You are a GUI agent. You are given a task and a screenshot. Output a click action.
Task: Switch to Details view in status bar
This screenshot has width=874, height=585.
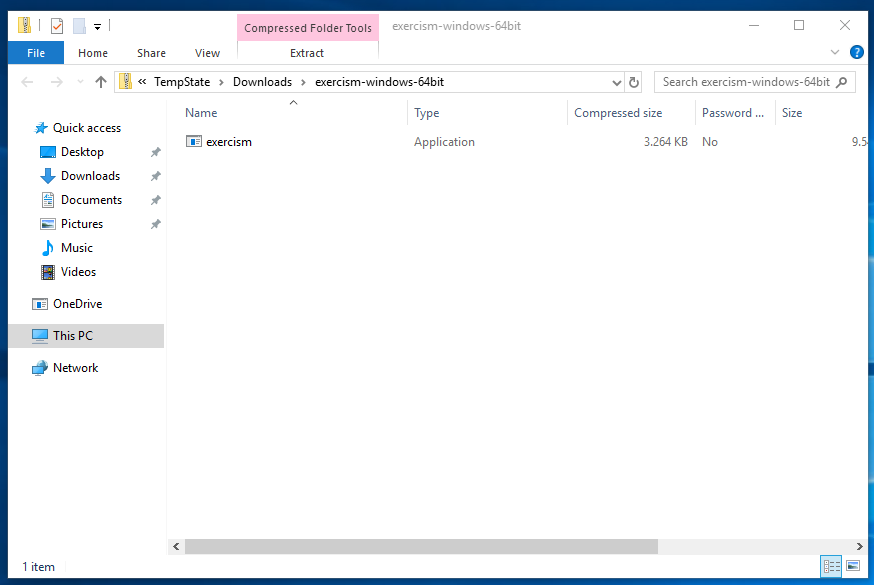point(831,567)
